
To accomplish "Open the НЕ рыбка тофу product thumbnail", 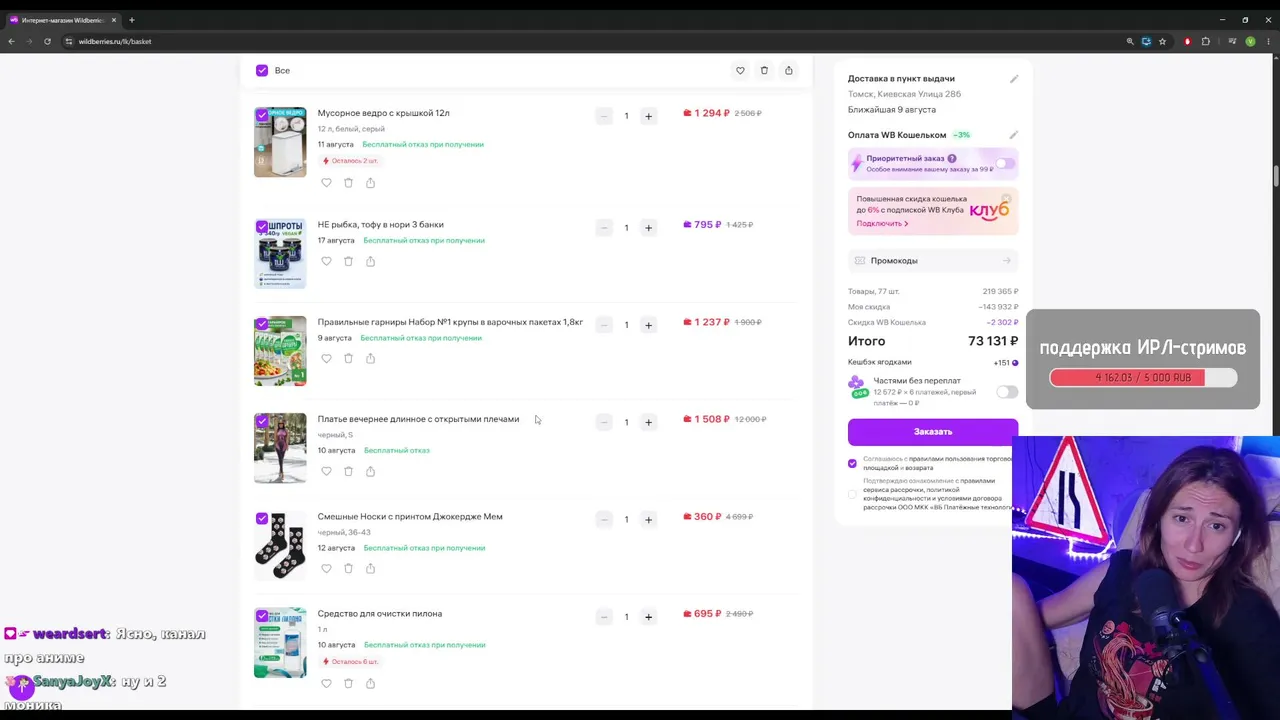I will tap(280, 254).
